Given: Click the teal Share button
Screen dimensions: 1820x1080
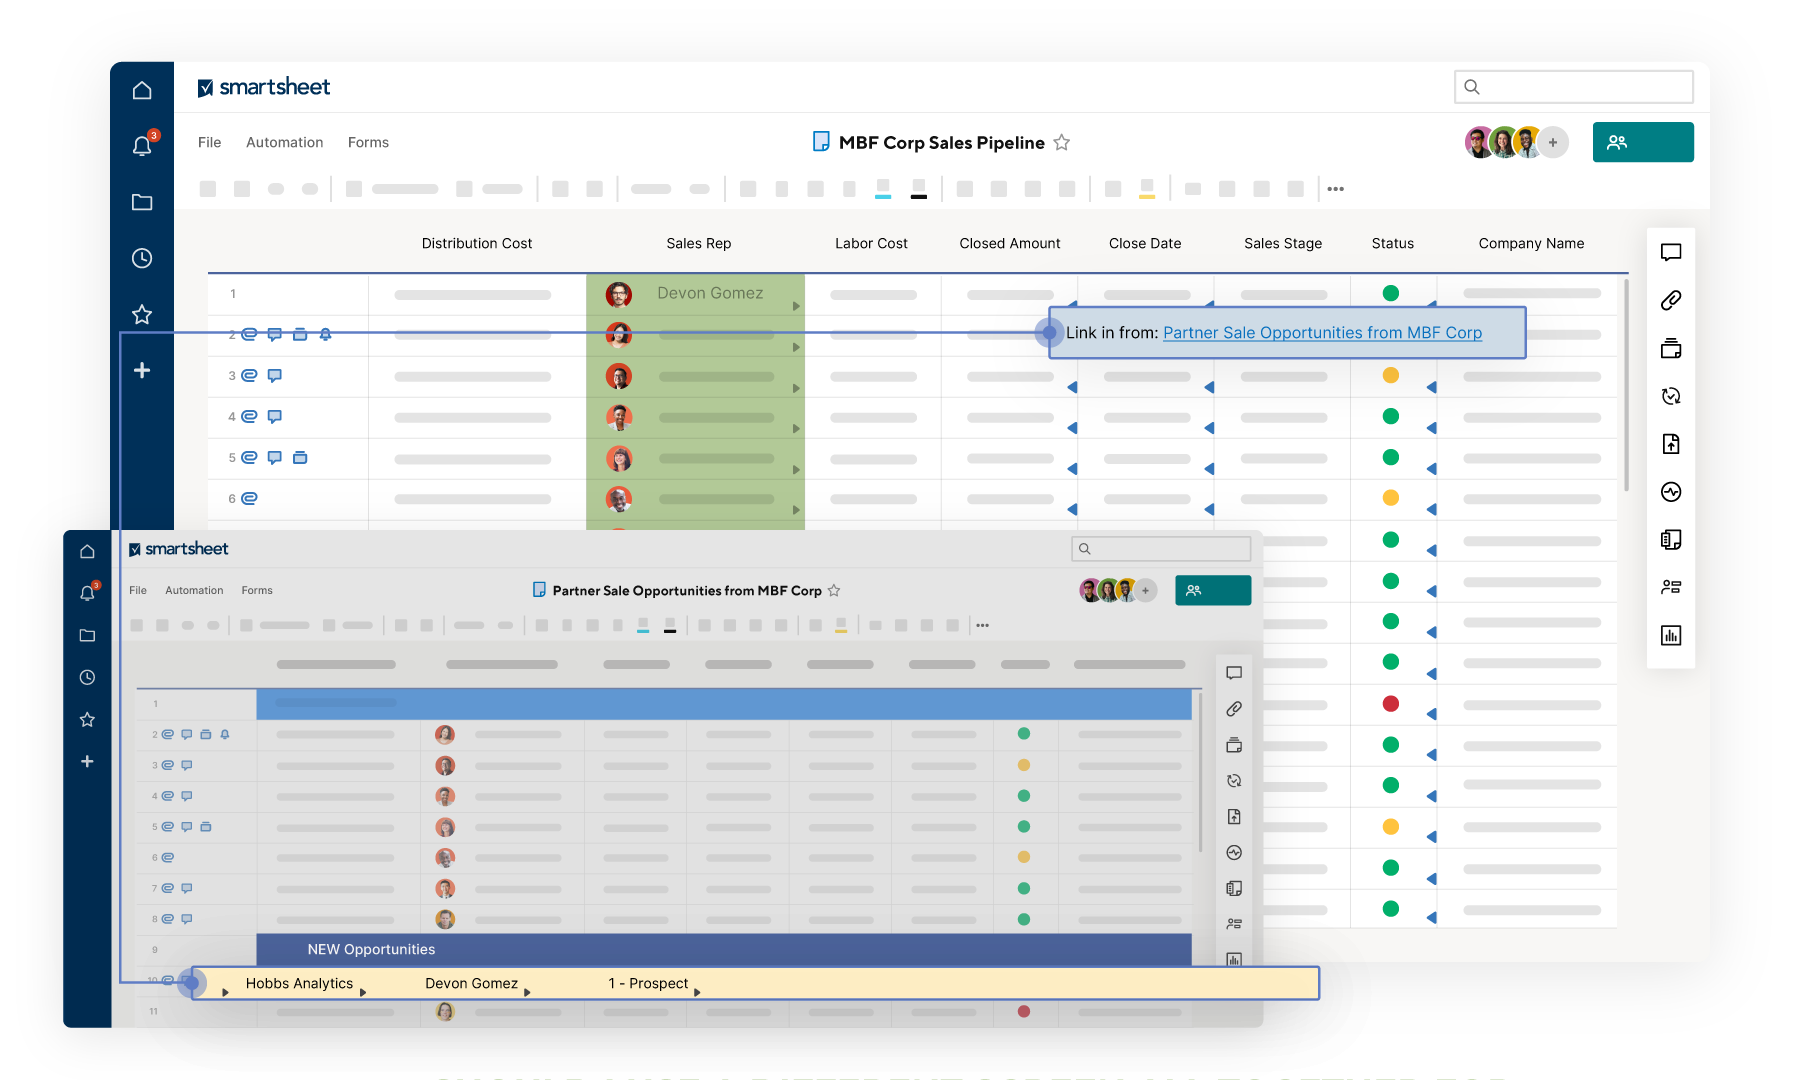Looking at the screenshot, I should [x=1642, y=142].
